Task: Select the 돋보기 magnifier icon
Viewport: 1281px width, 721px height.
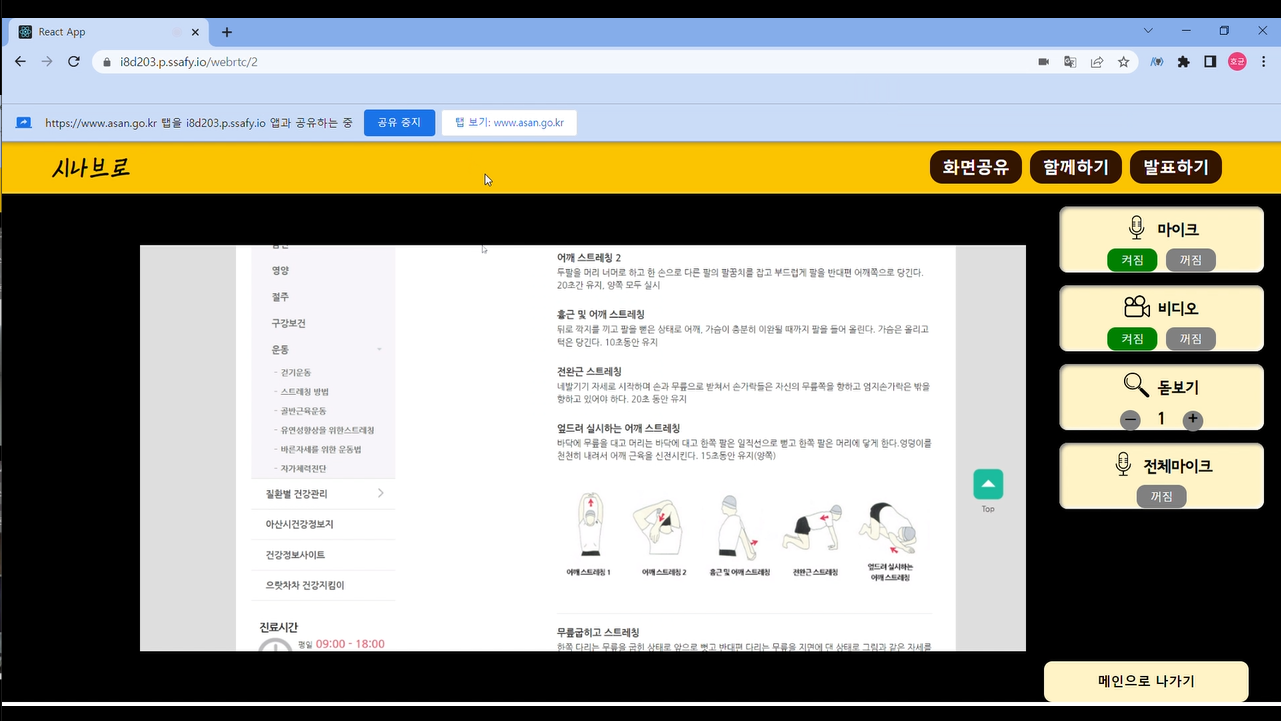Action: pos(1135,384)
